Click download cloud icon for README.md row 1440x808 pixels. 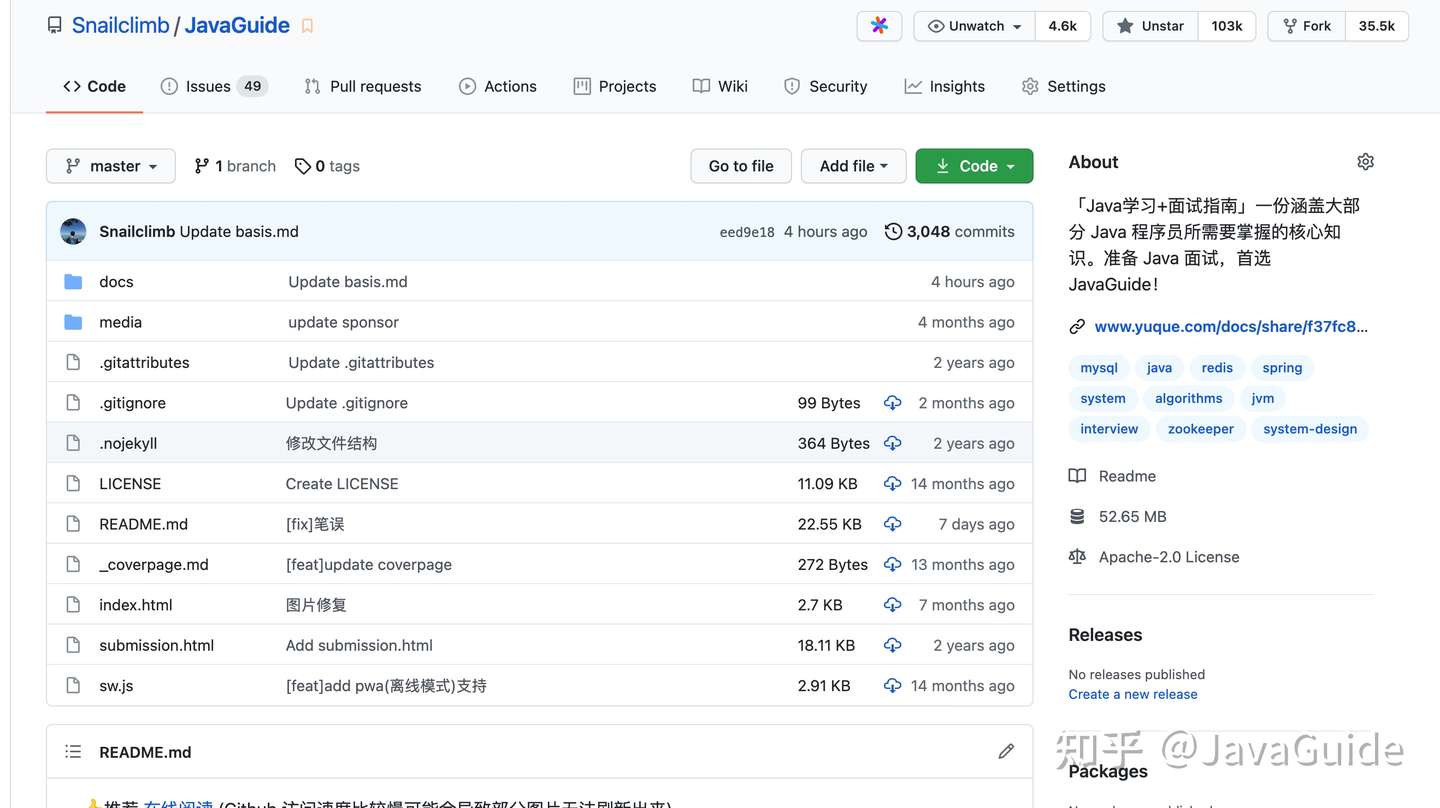892,524
